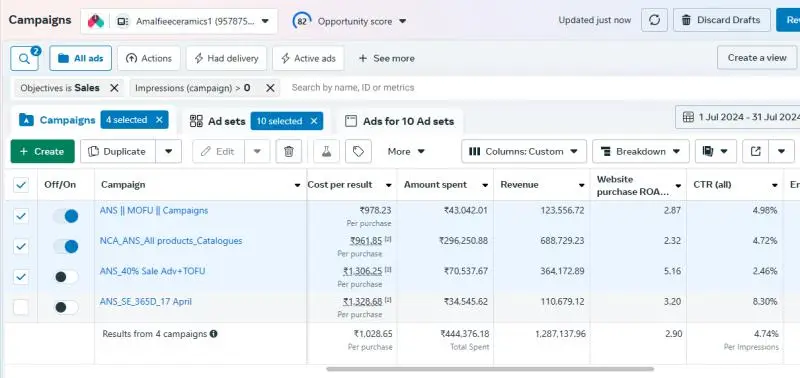The width and height of the screenshot is (800, 378).
Task: Clear the 4 selected campaigns chip
Action: click(159, 120)
